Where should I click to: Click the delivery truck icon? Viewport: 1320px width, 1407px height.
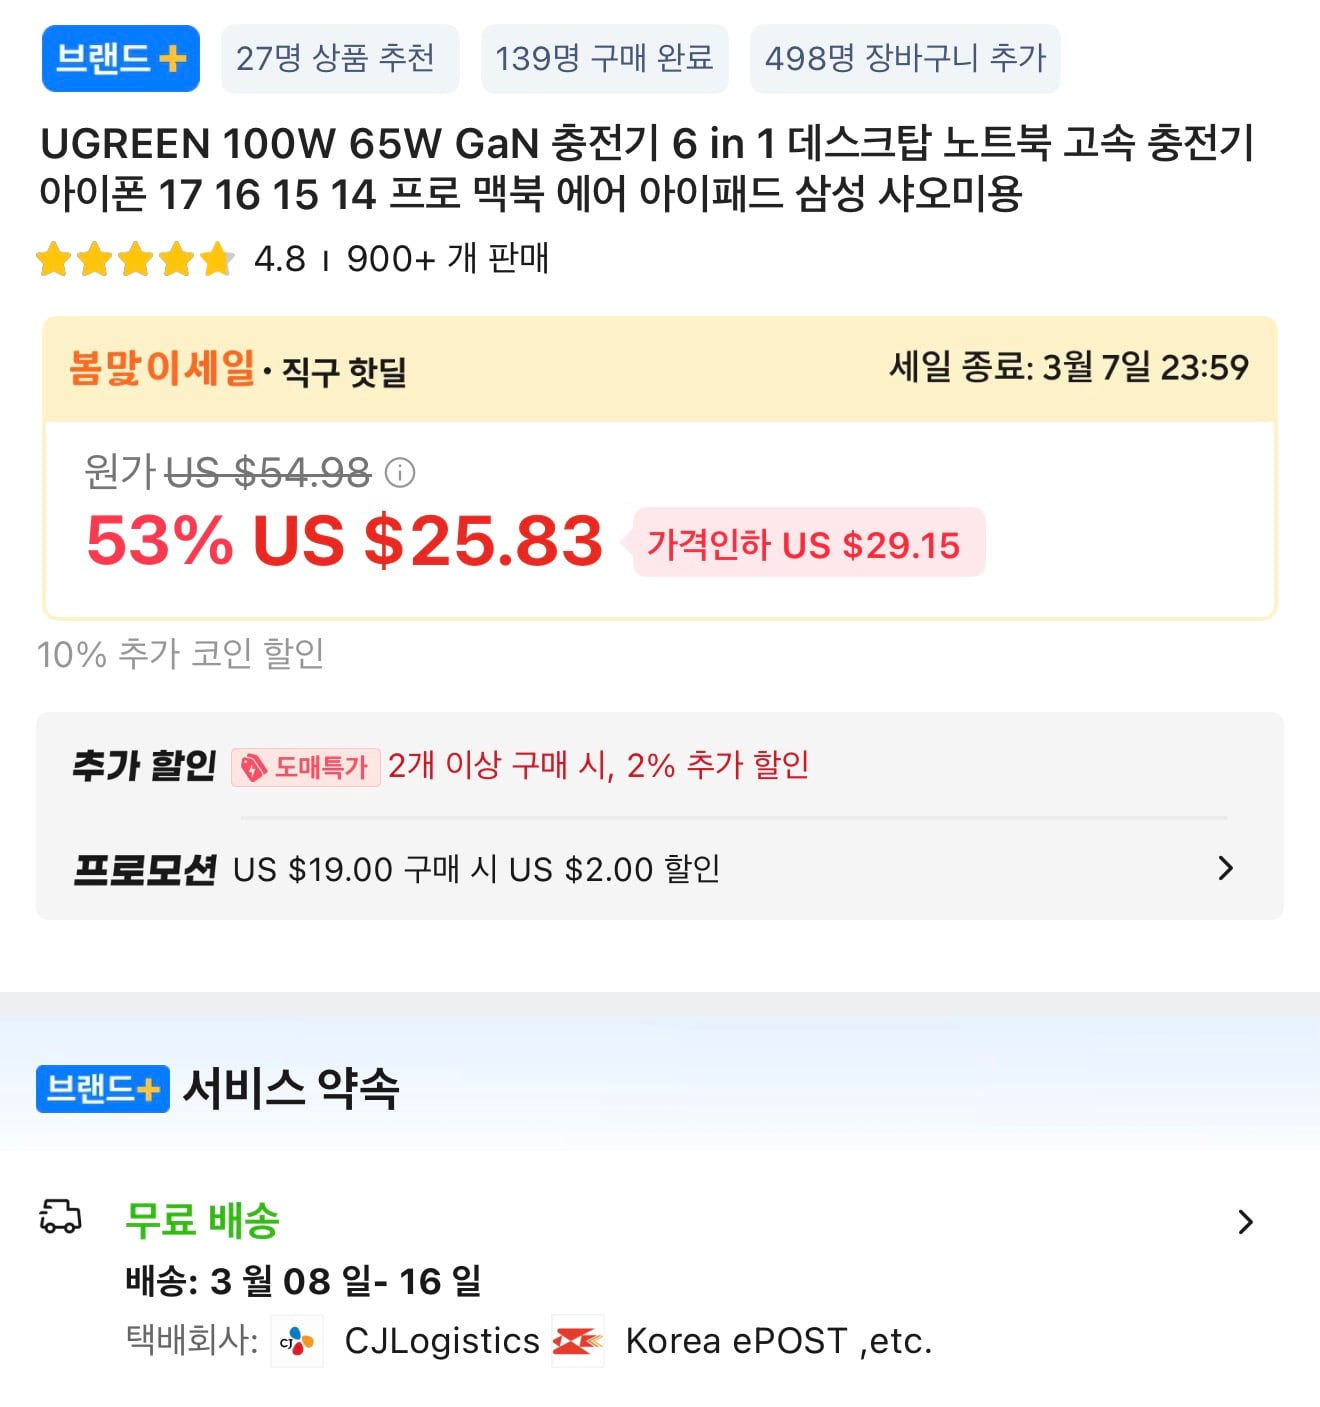pyautogui.click(x=60, y=1217)
